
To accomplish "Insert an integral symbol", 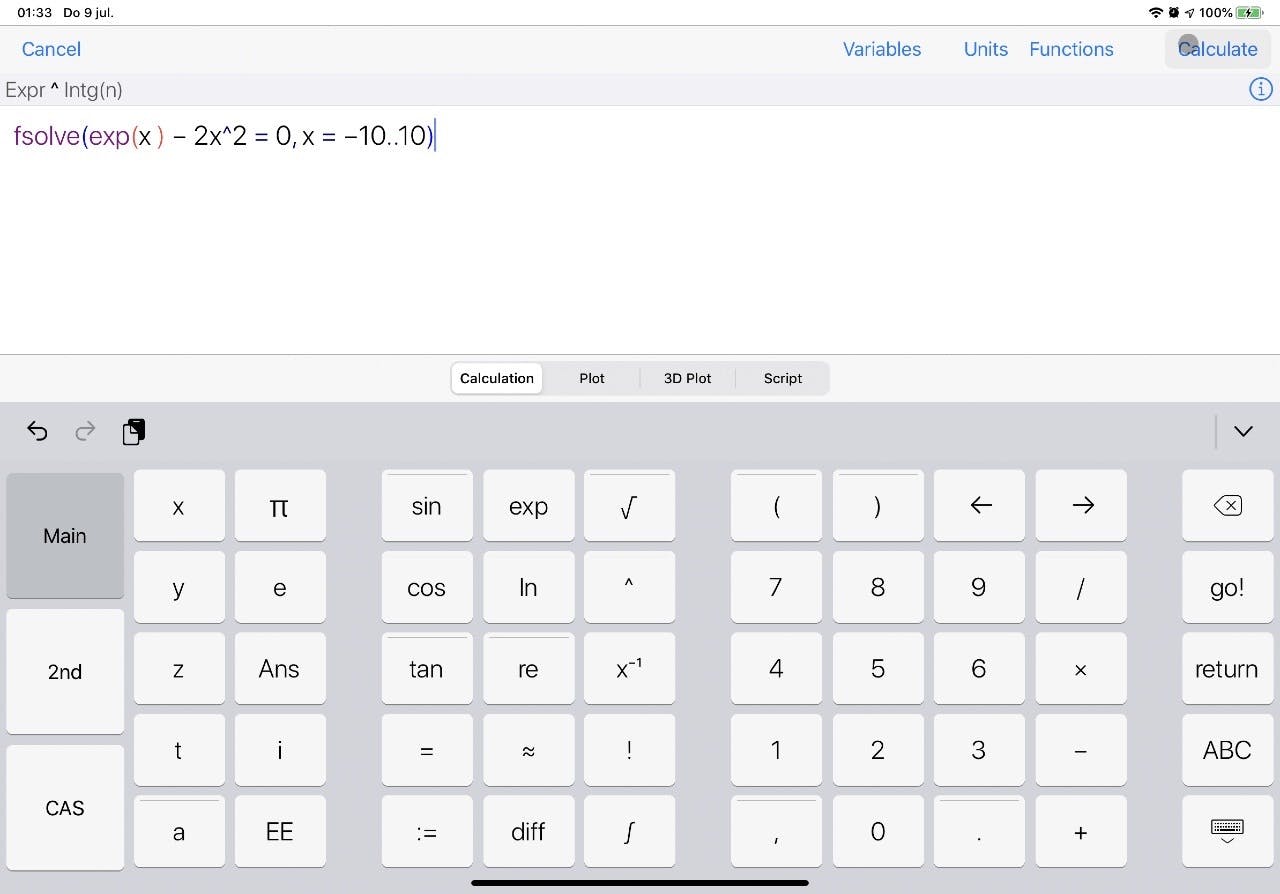I will point(629,831).
